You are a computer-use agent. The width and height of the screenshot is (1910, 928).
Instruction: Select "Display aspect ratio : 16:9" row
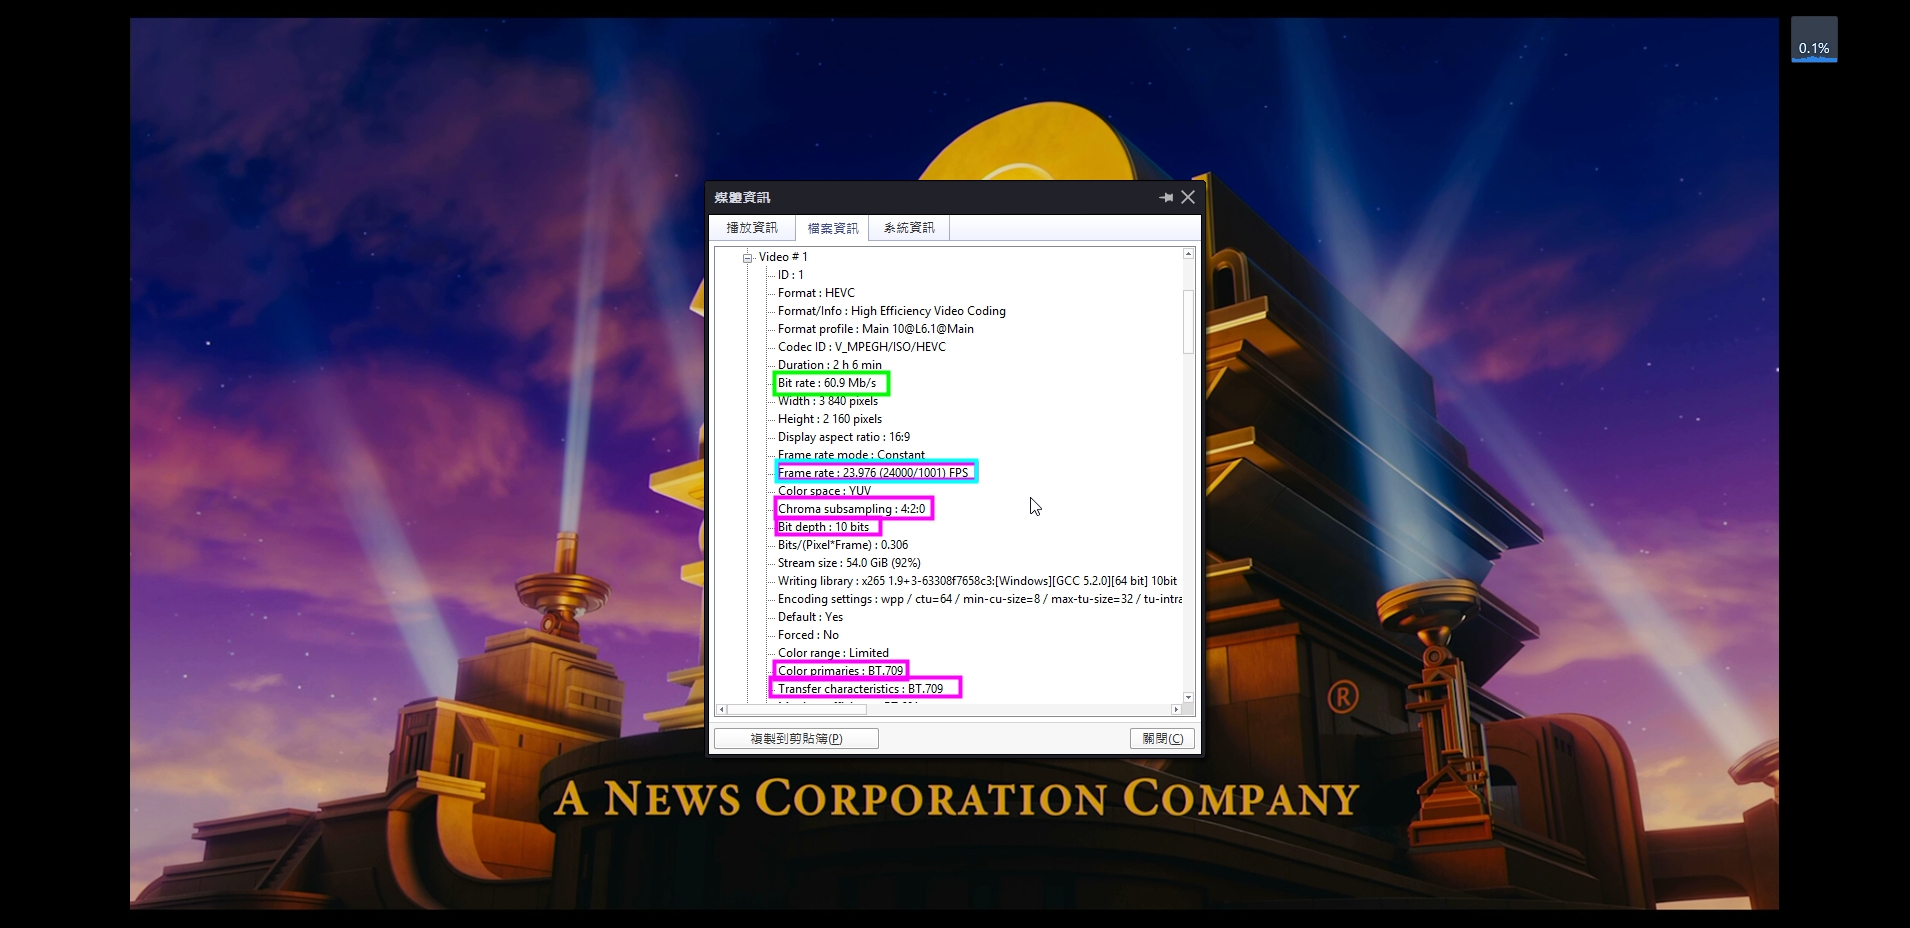844,437
